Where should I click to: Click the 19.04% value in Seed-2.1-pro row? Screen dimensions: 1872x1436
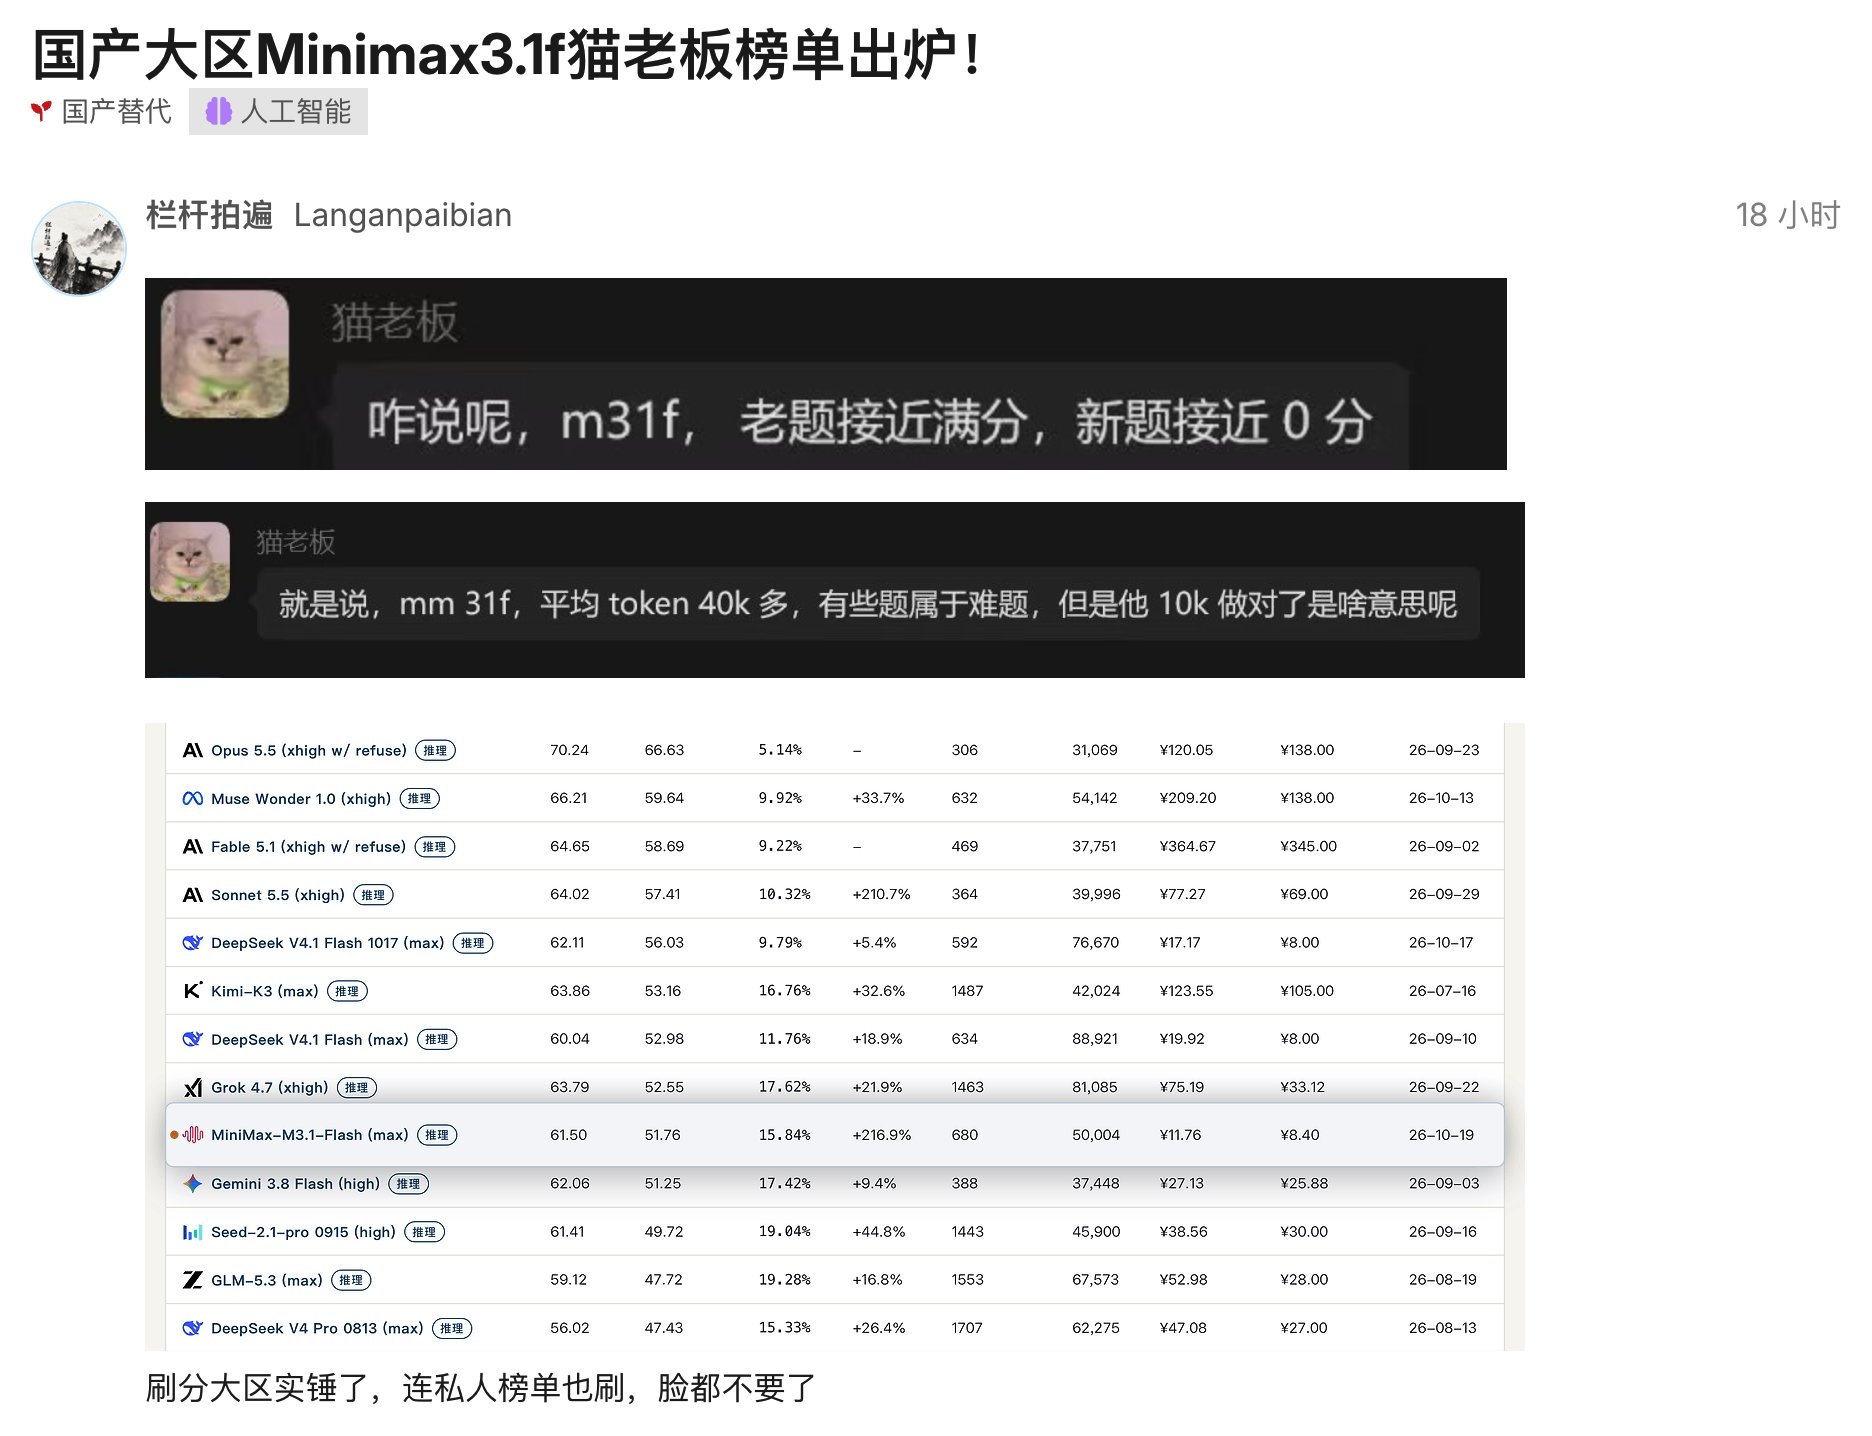[784, 1232]
